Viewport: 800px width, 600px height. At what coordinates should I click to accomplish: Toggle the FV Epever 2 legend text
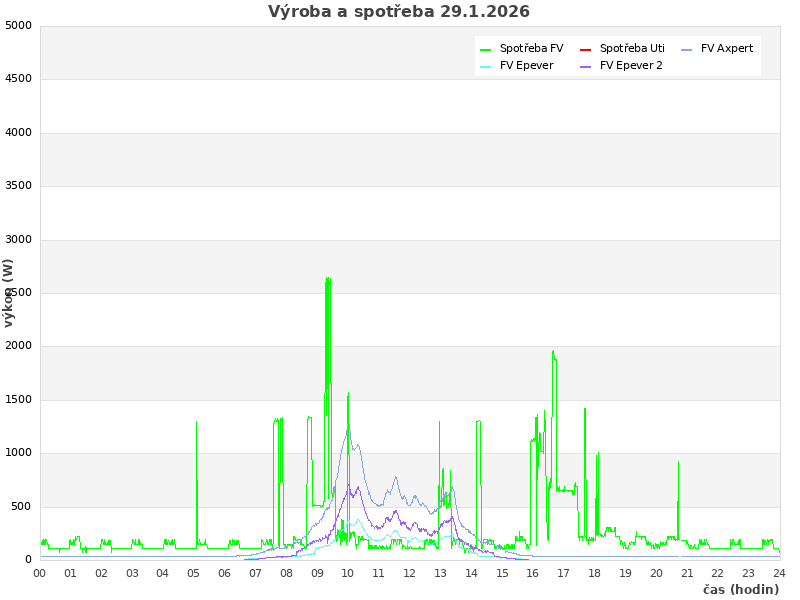tap(631, 66)
